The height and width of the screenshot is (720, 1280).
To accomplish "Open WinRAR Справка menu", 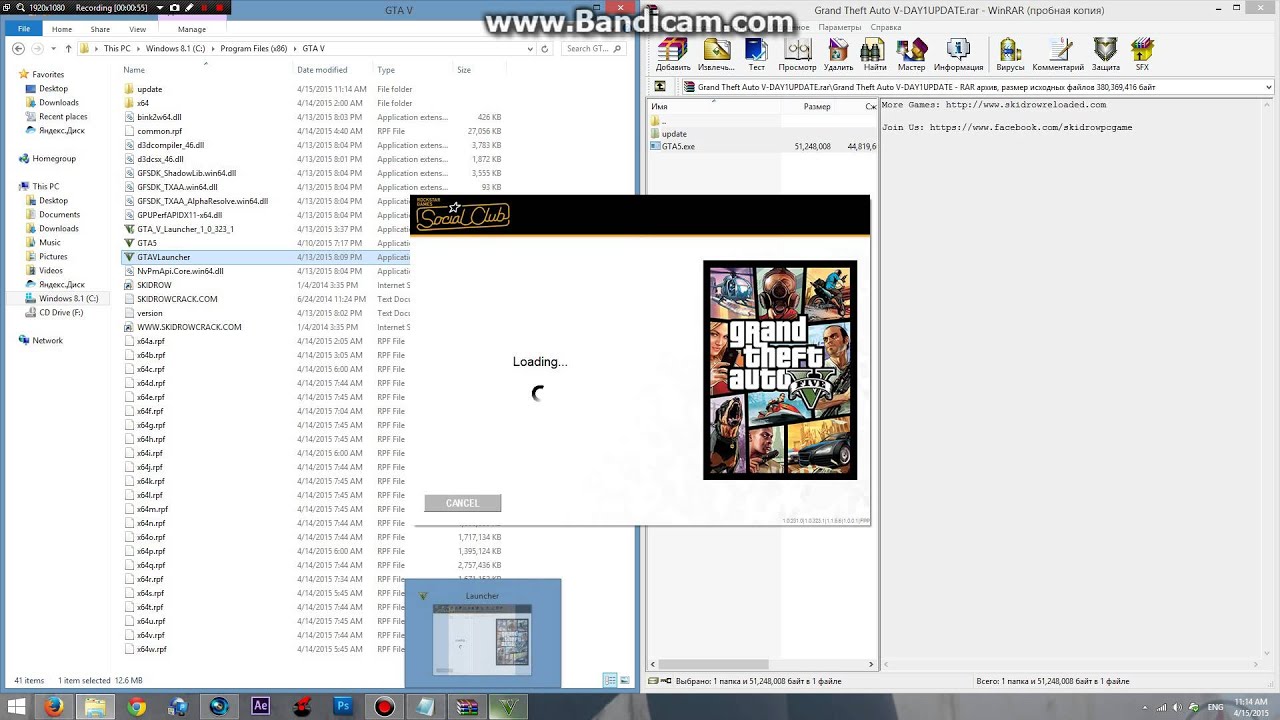I will tap(886, 27).
